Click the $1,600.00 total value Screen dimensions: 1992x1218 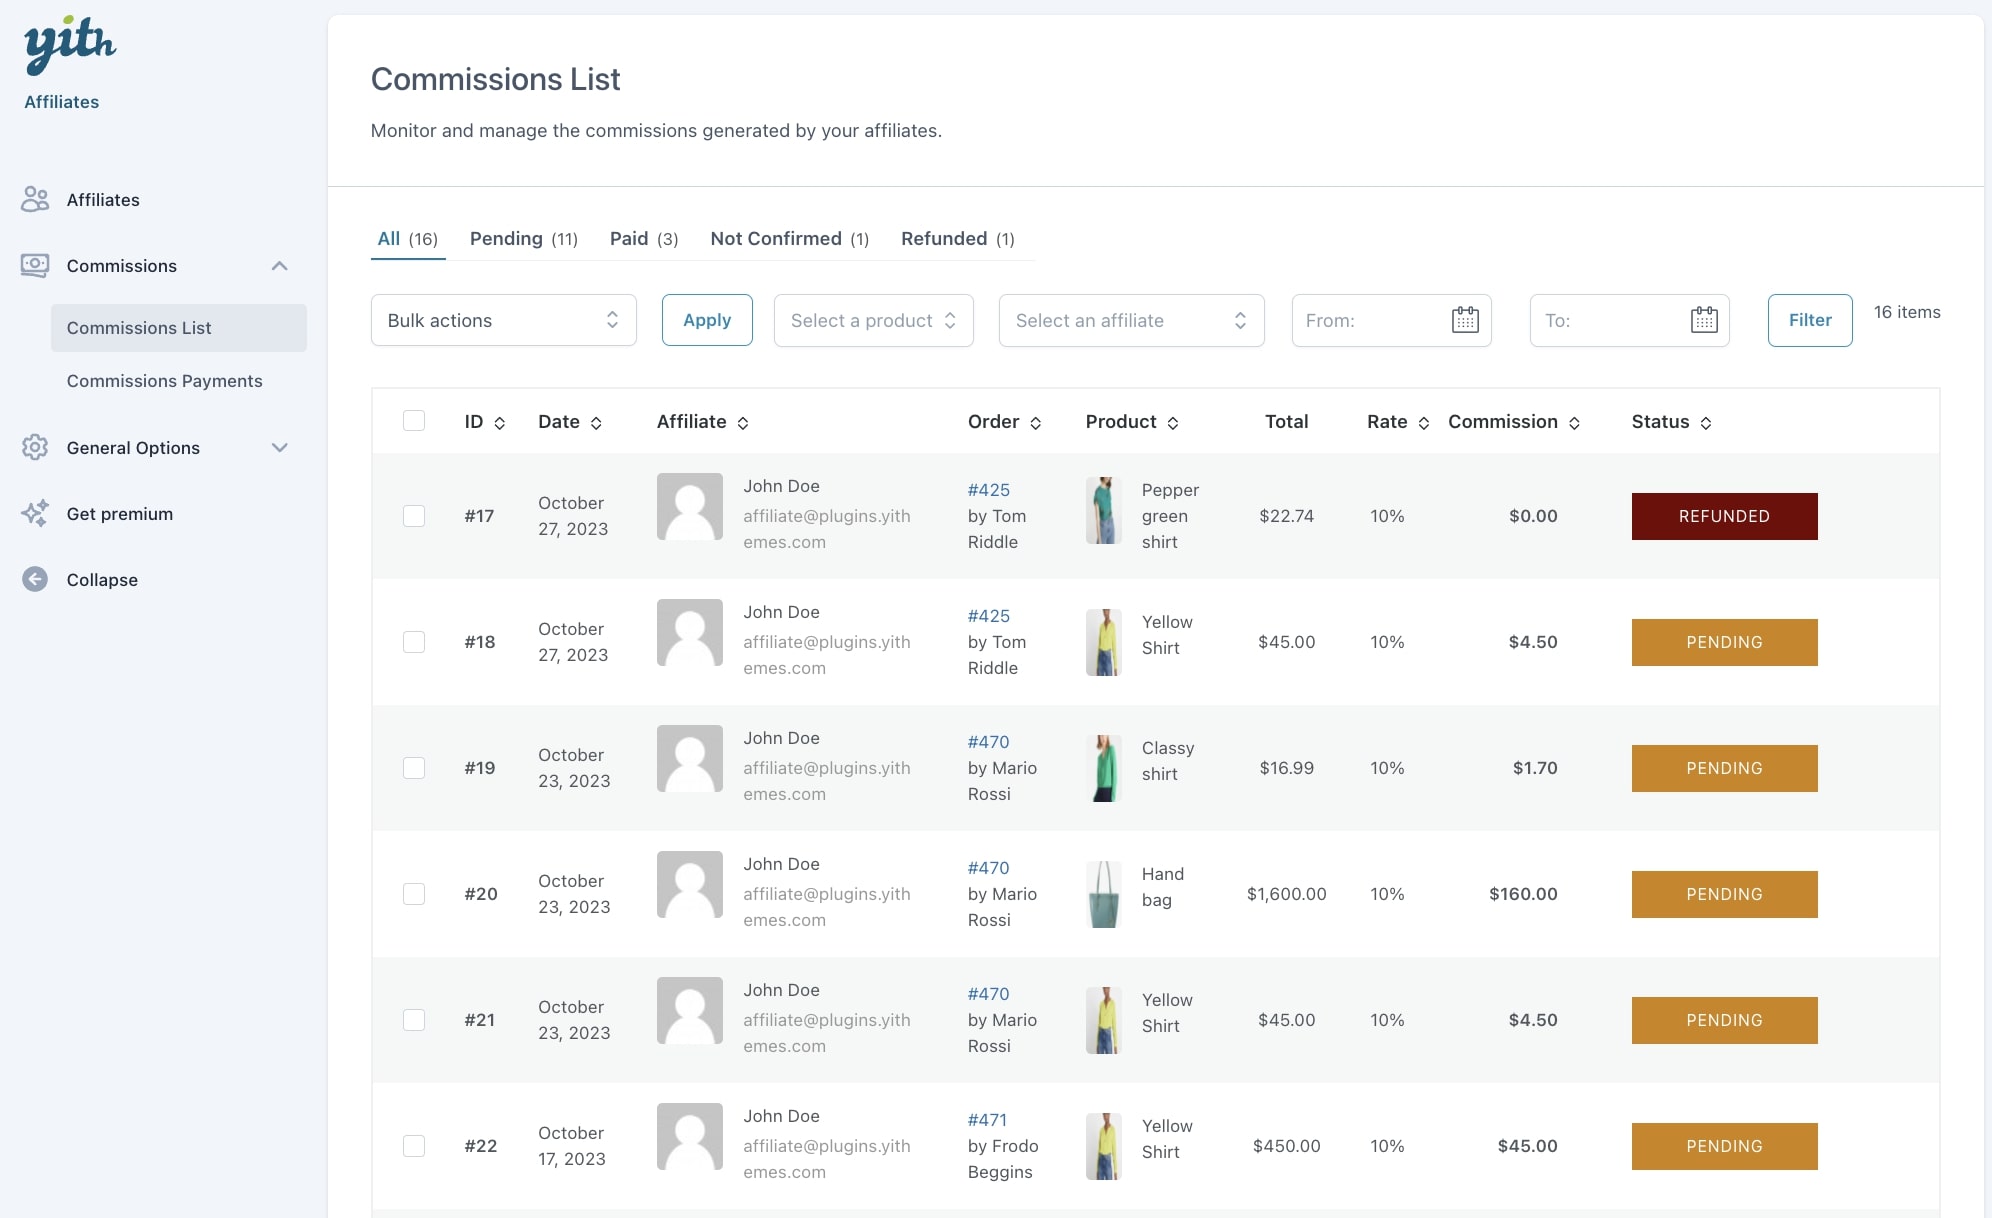point(1287,894)
